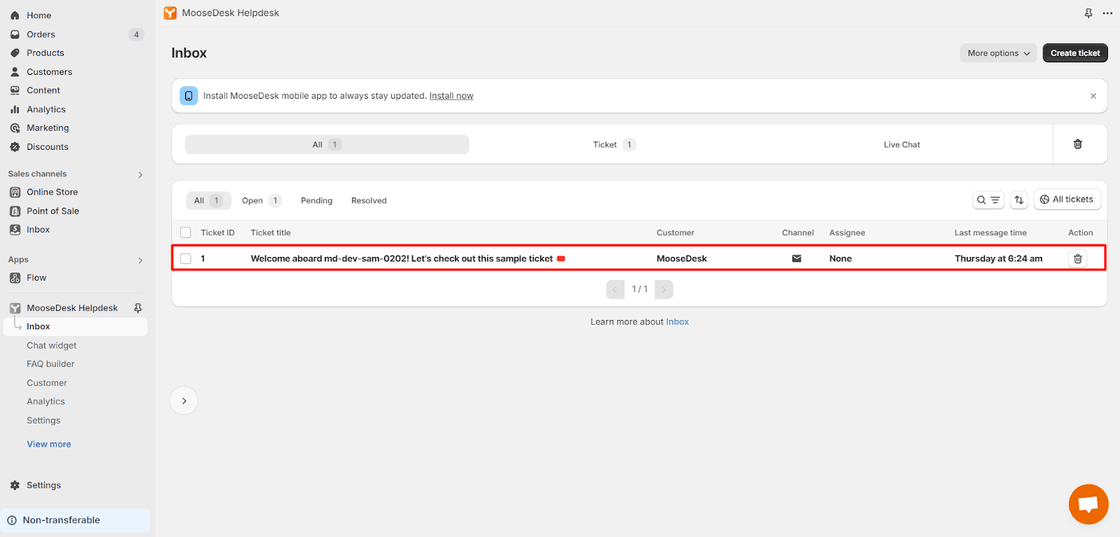Open the Discounts section
The height and width of the screenshot is (537, 1120).
pyautogui.click(x=47, y=146)
